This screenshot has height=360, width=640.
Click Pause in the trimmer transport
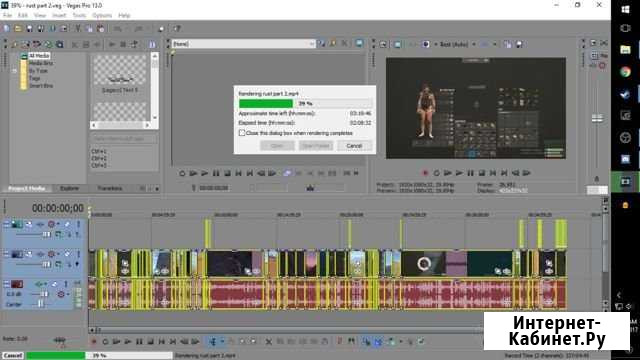216,173
